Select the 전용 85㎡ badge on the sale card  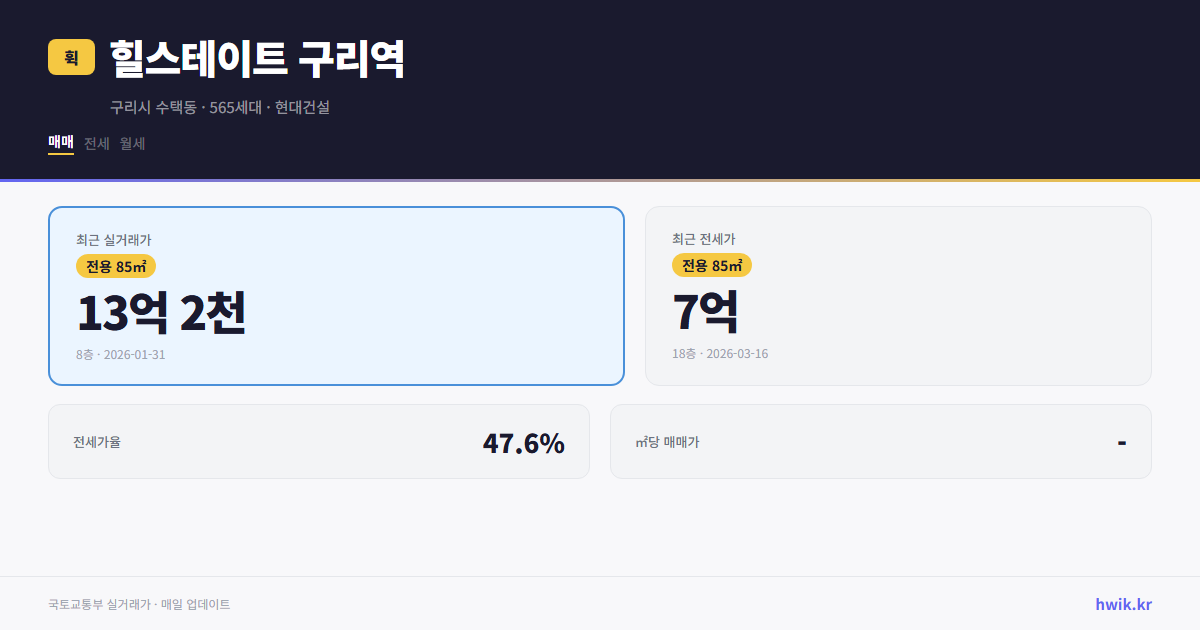(x=113, y=266)
